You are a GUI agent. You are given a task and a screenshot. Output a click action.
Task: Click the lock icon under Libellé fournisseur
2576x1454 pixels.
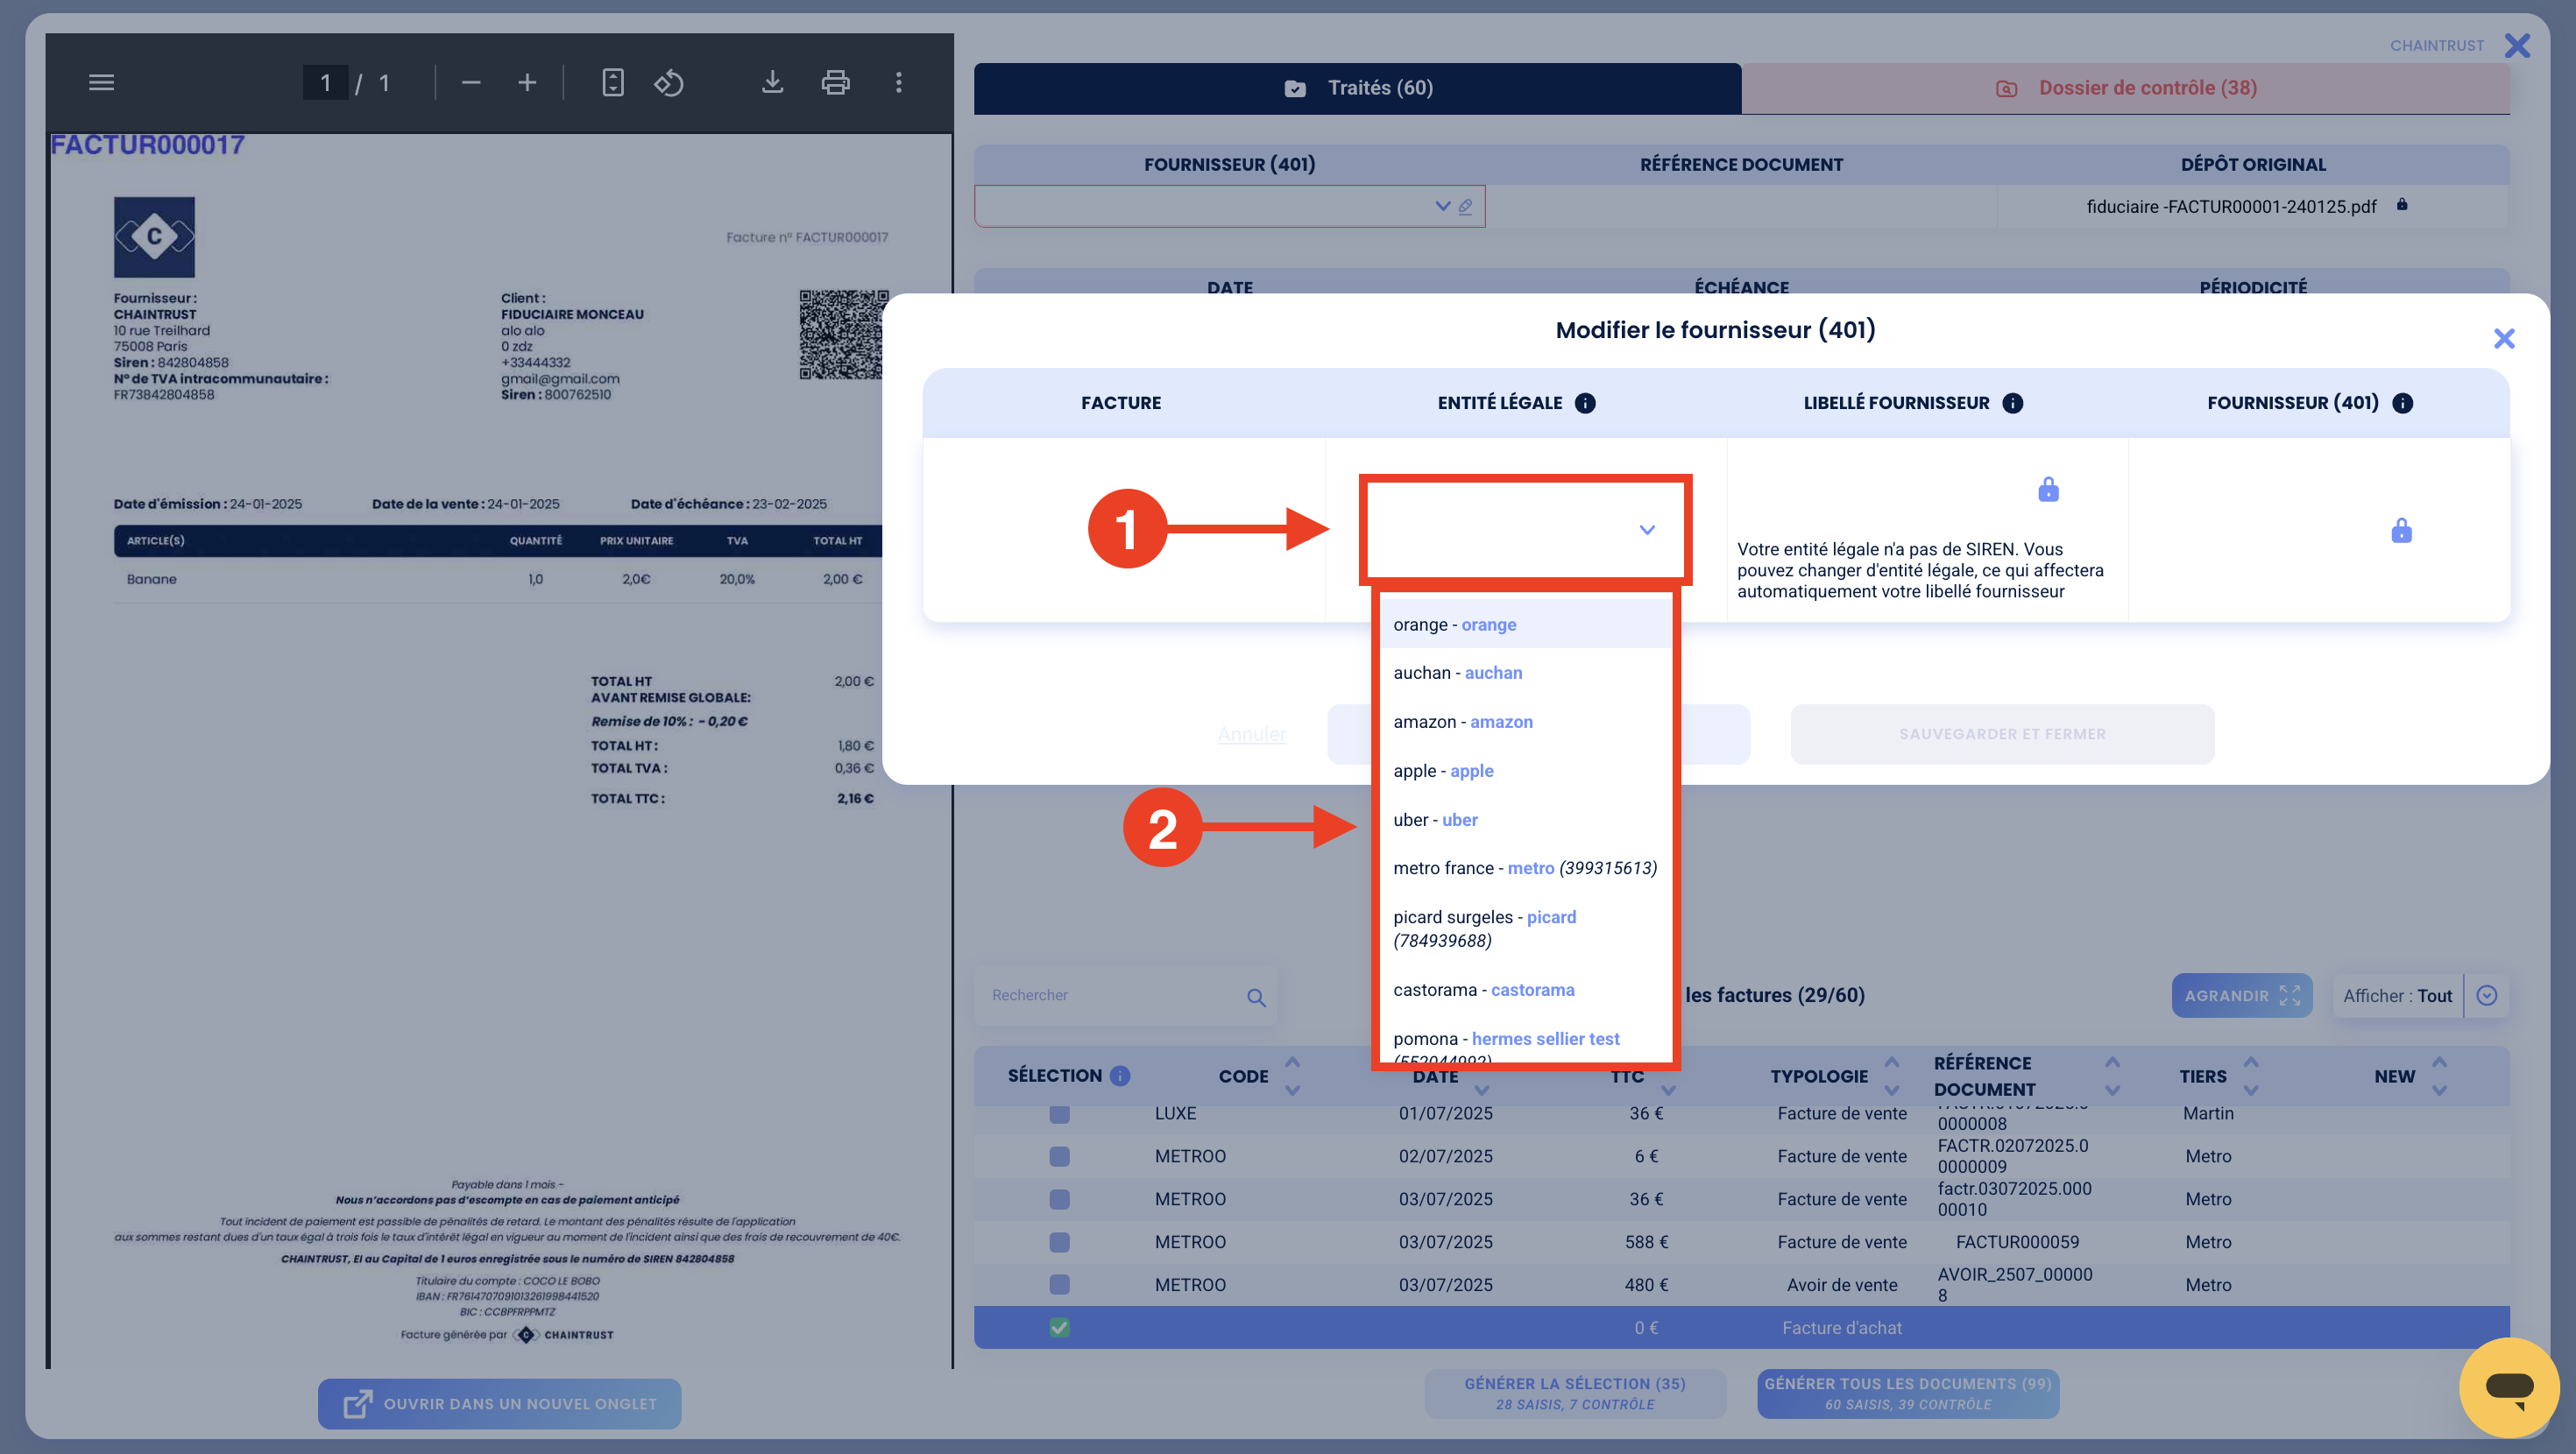[2048, 489]
